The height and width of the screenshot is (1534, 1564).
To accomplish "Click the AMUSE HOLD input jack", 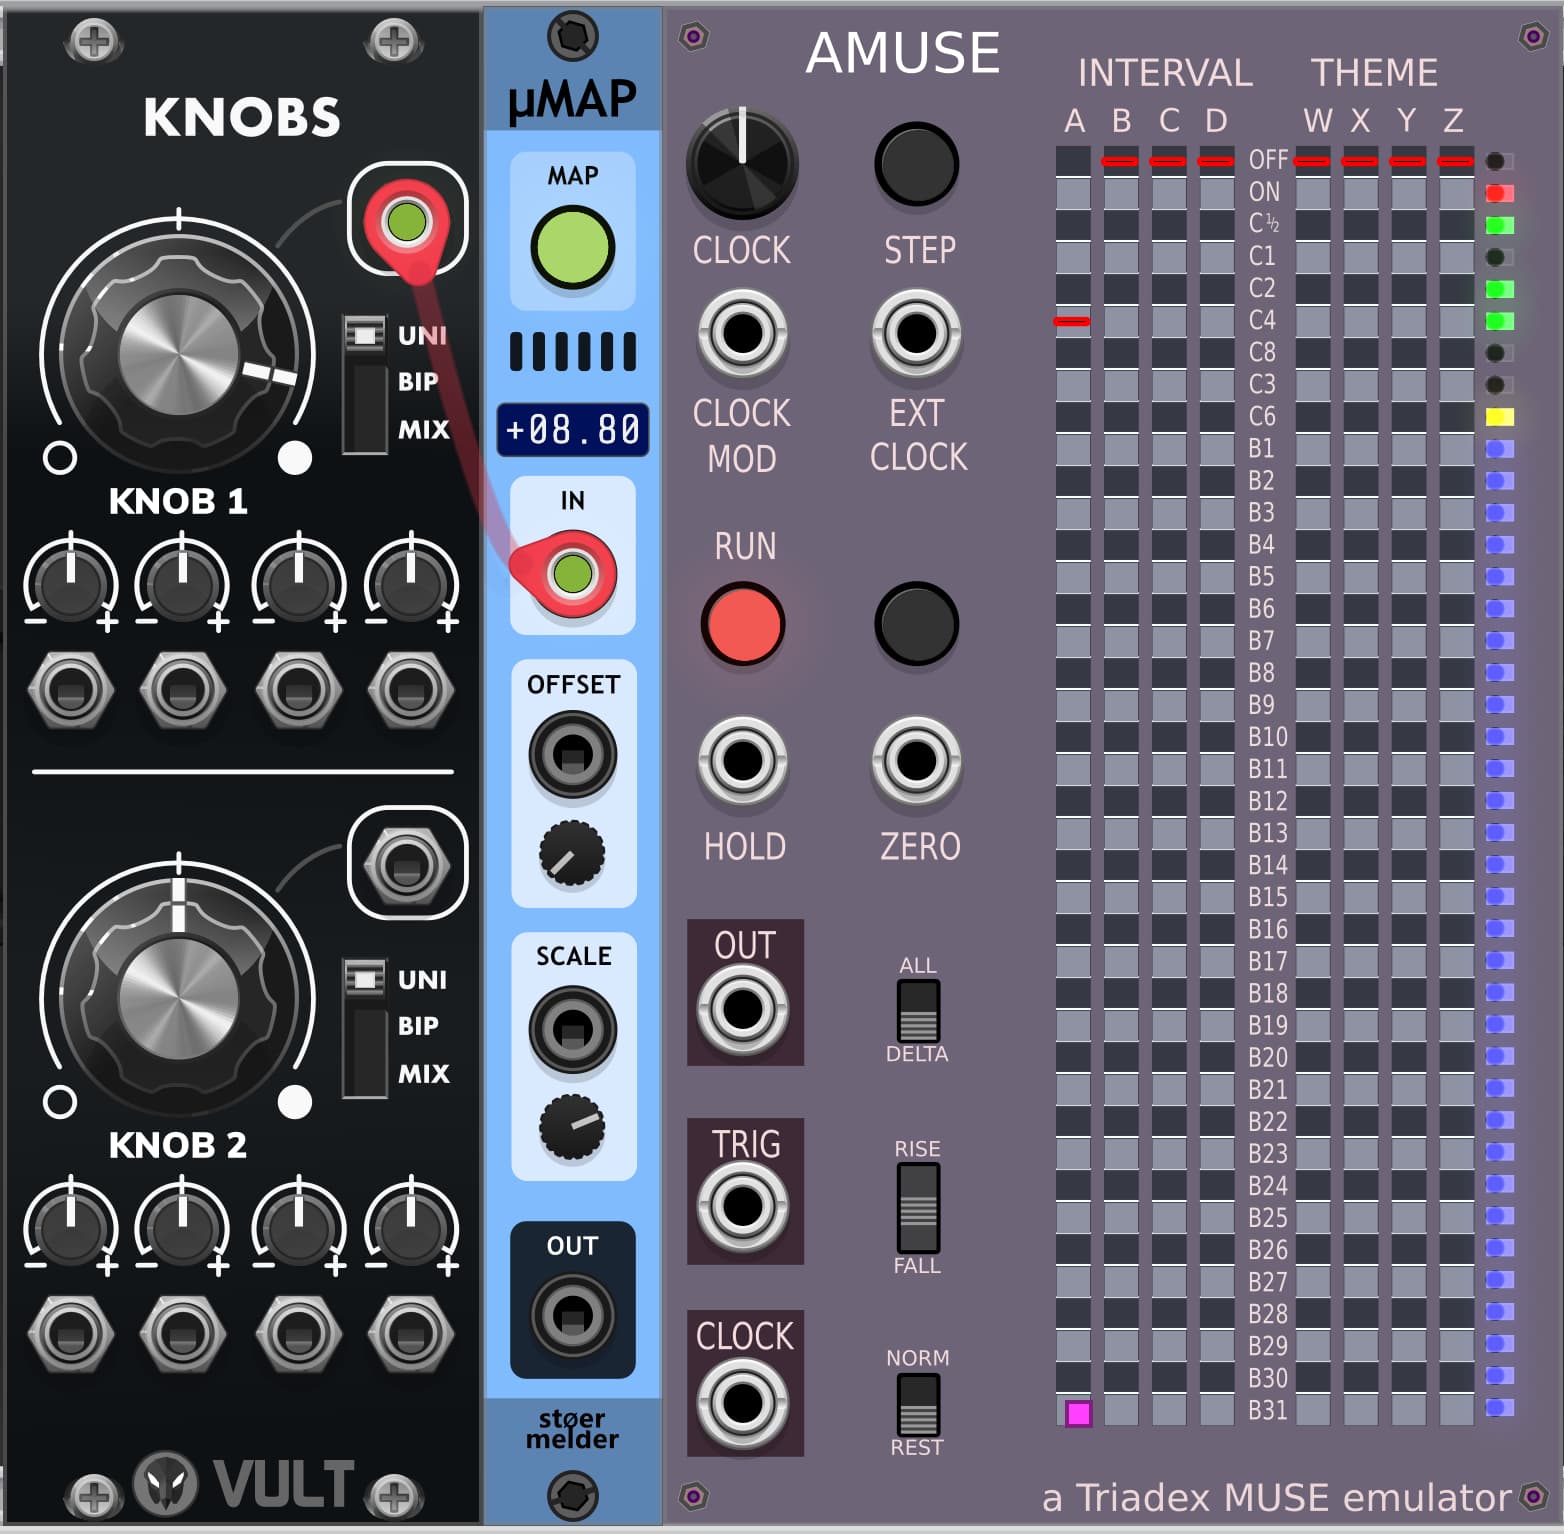I will pyautogui.click(x=742, y=761).
